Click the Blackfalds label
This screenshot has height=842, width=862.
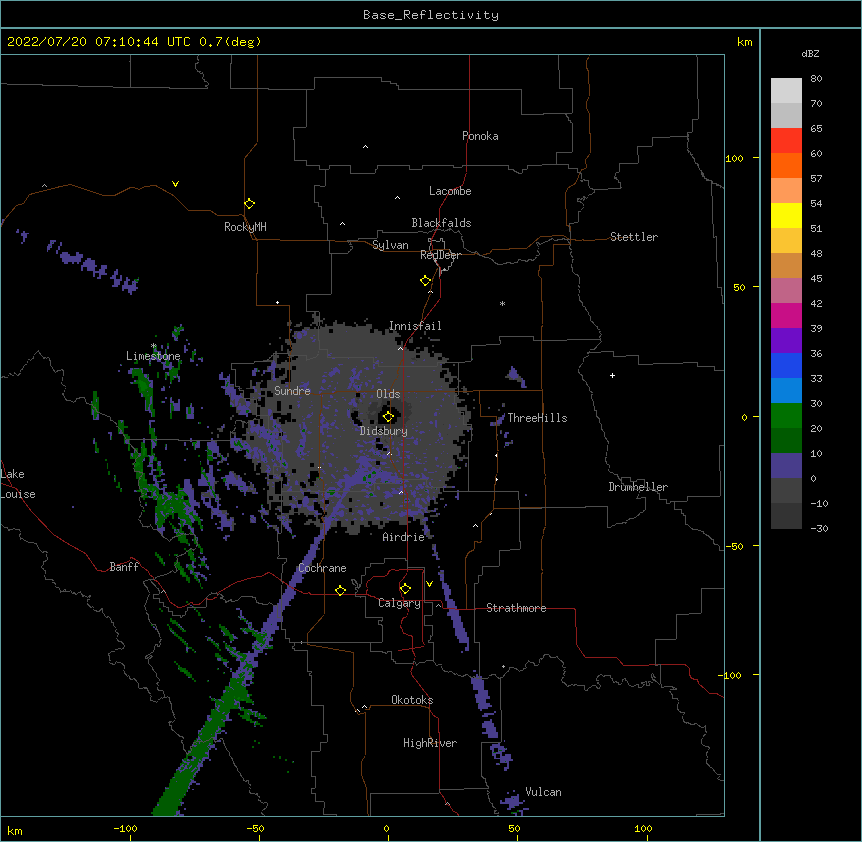pyautogui.click(x=441, y=223)
